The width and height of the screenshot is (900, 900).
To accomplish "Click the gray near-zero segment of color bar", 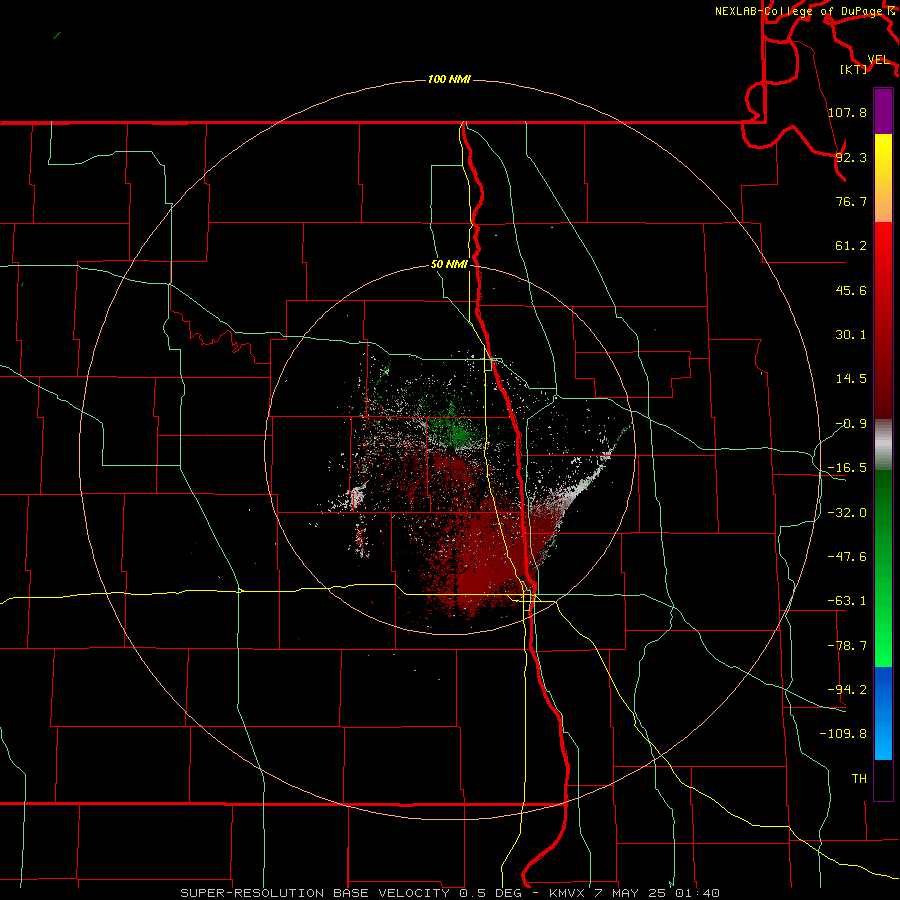I will click(x=883, y=445).
